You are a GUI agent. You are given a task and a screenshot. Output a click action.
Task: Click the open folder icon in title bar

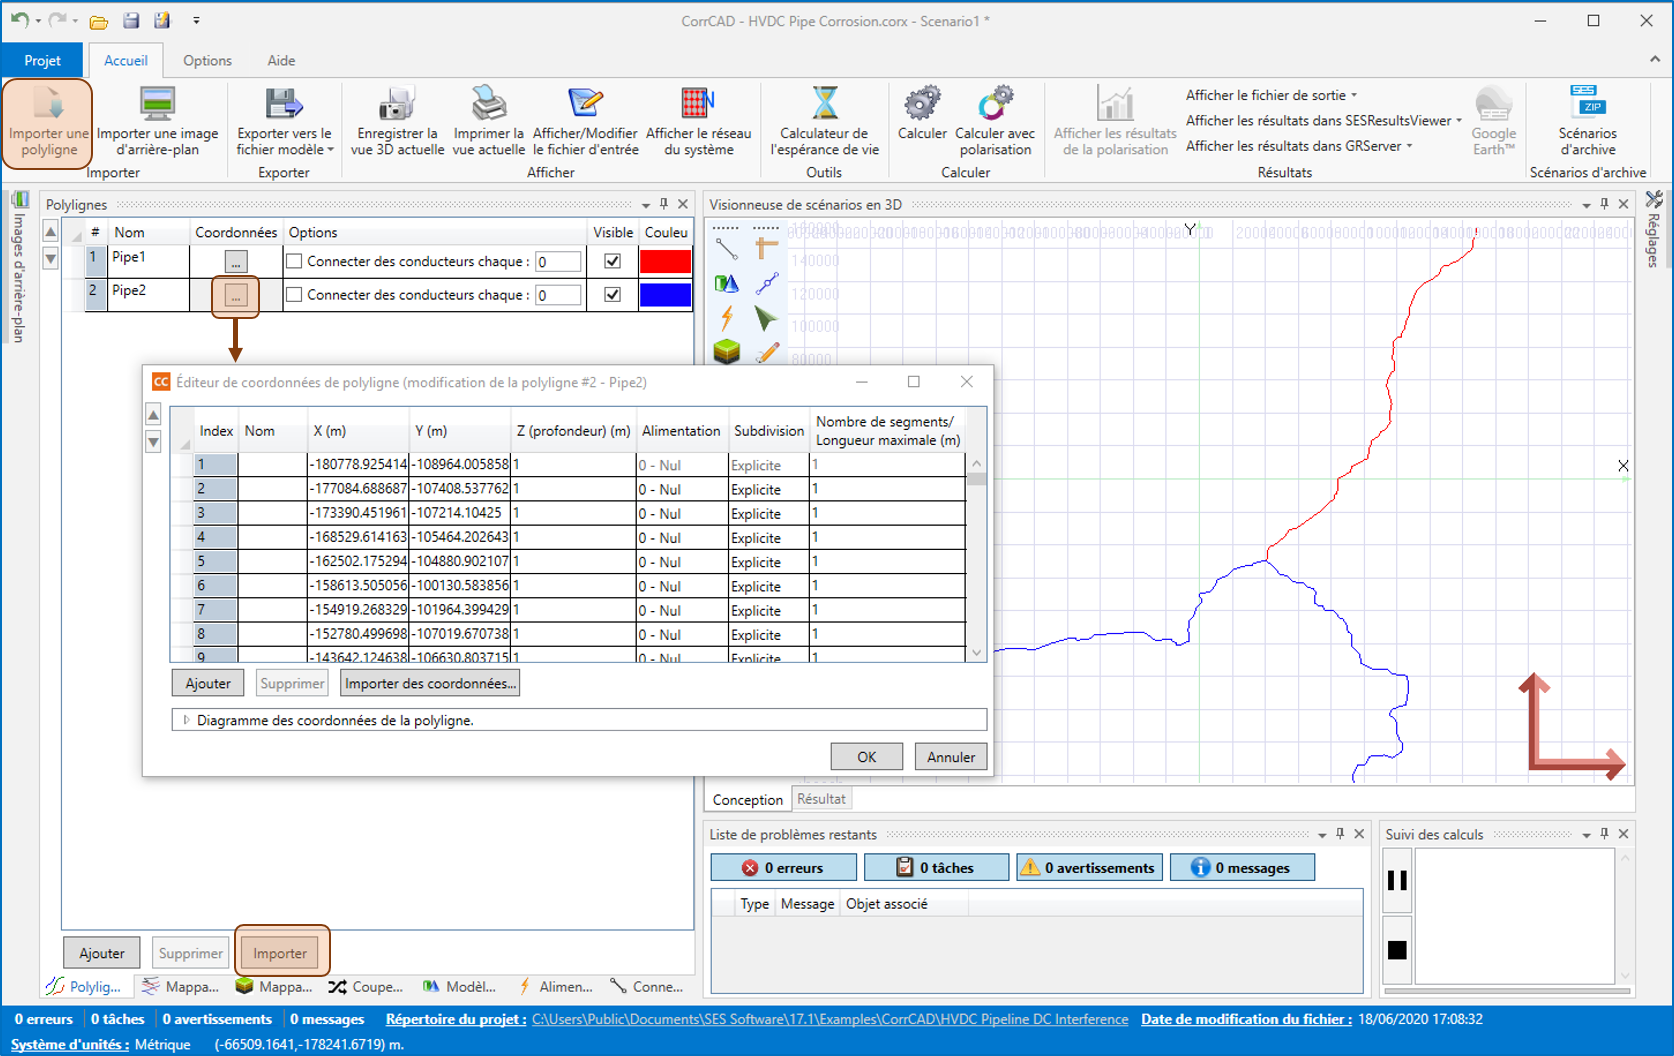tap(98, 21)
